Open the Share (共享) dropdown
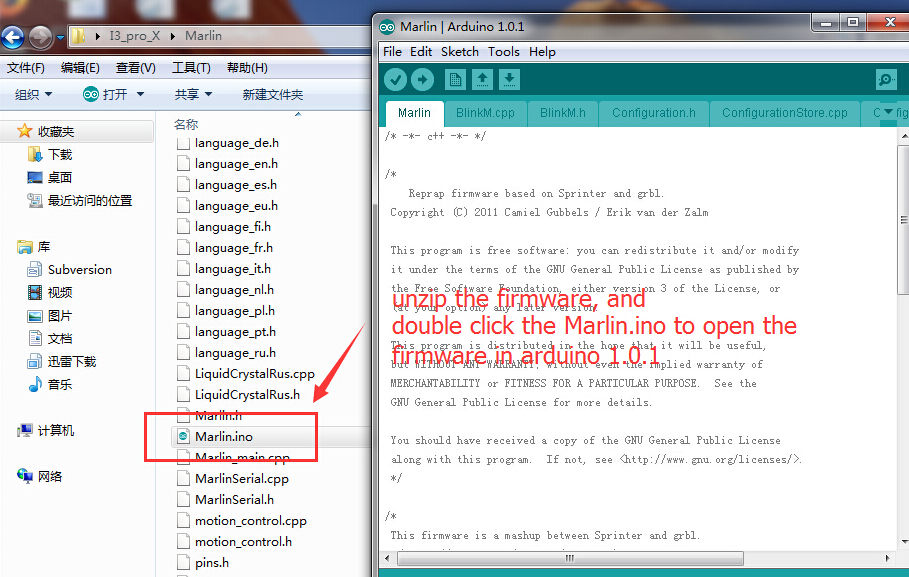This screenshot has height=577, width=909. [x=194, y=95]
